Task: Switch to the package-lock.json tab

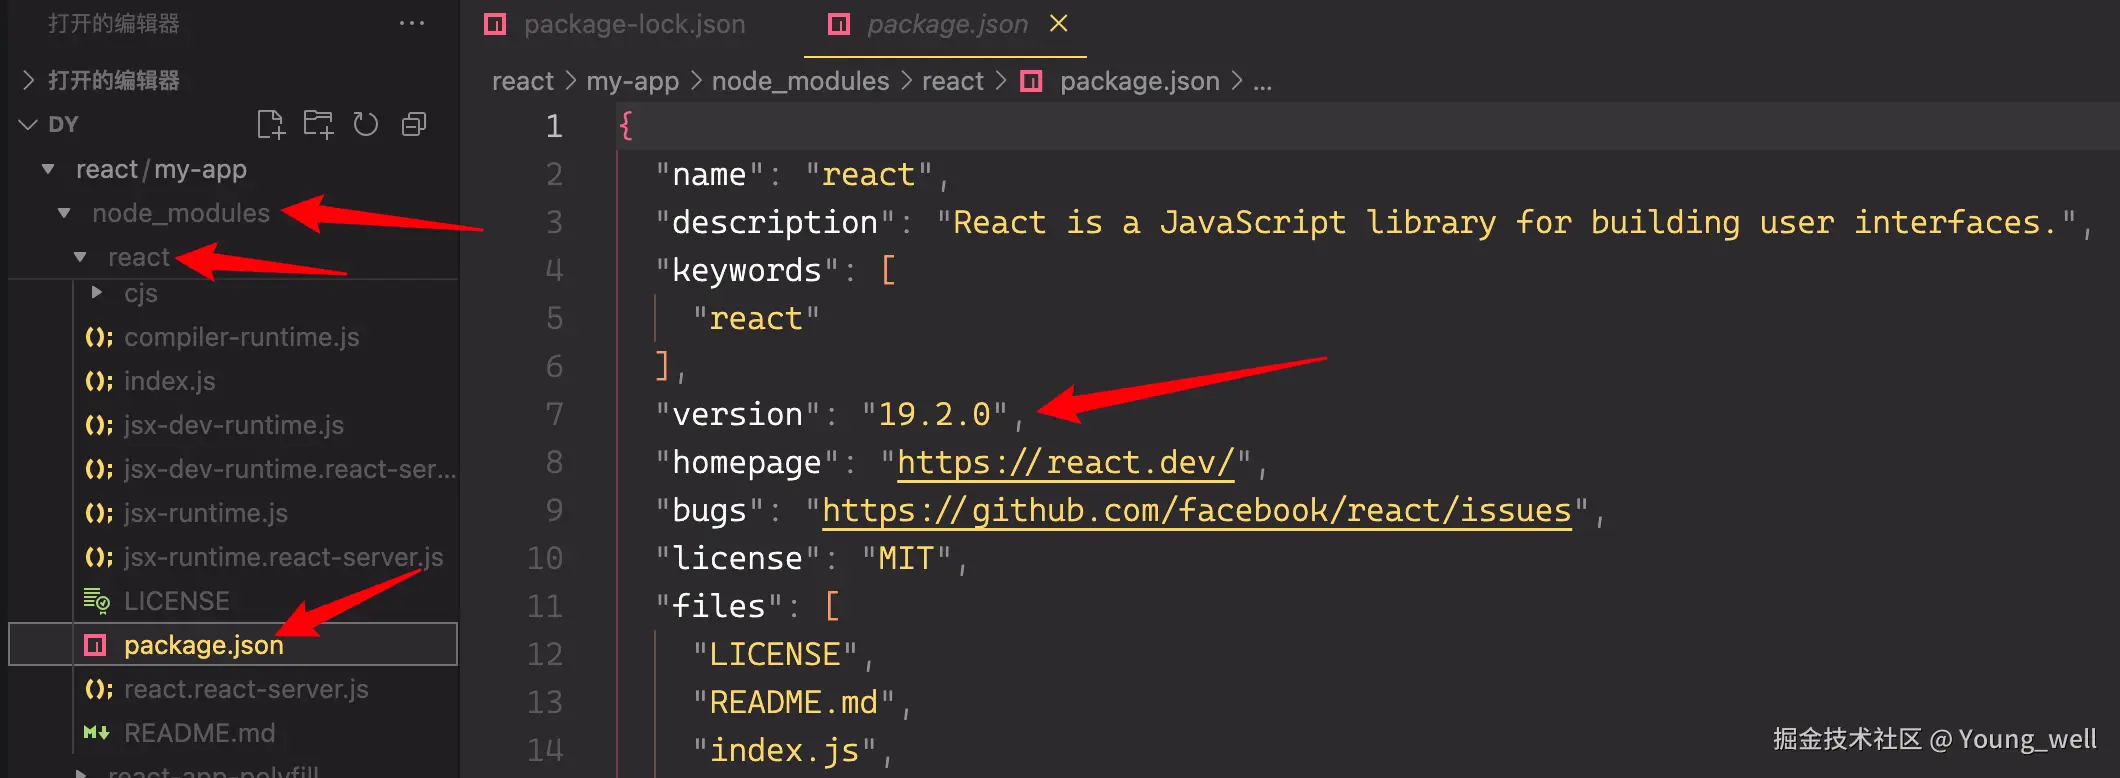Action: tap(634, 24)
